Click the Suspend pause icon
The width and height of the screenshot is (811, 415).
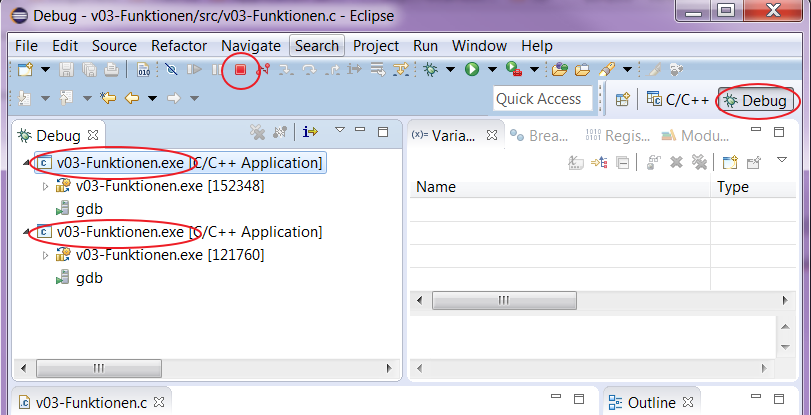217,69
